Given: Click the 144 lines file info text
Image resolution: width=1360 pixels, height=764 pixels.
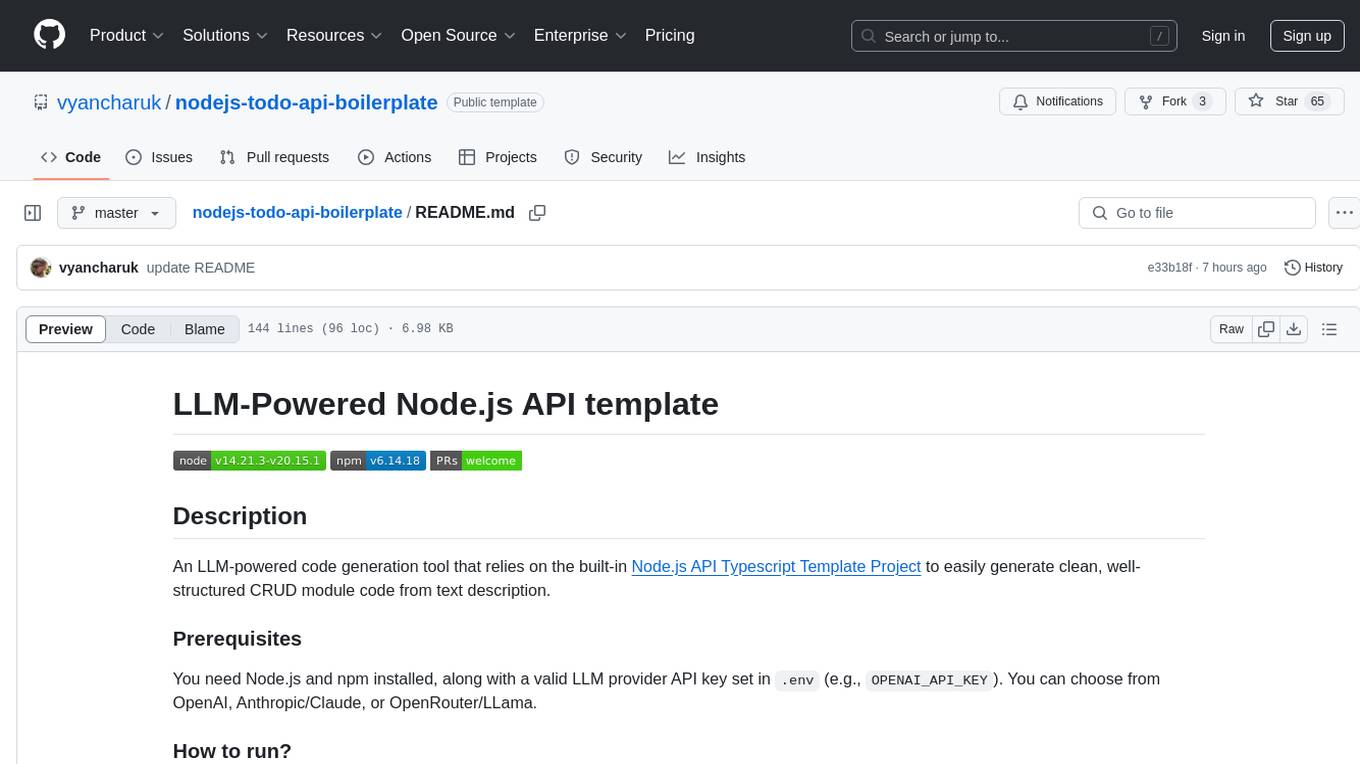Looking at the screenshot, I should 350,329.
